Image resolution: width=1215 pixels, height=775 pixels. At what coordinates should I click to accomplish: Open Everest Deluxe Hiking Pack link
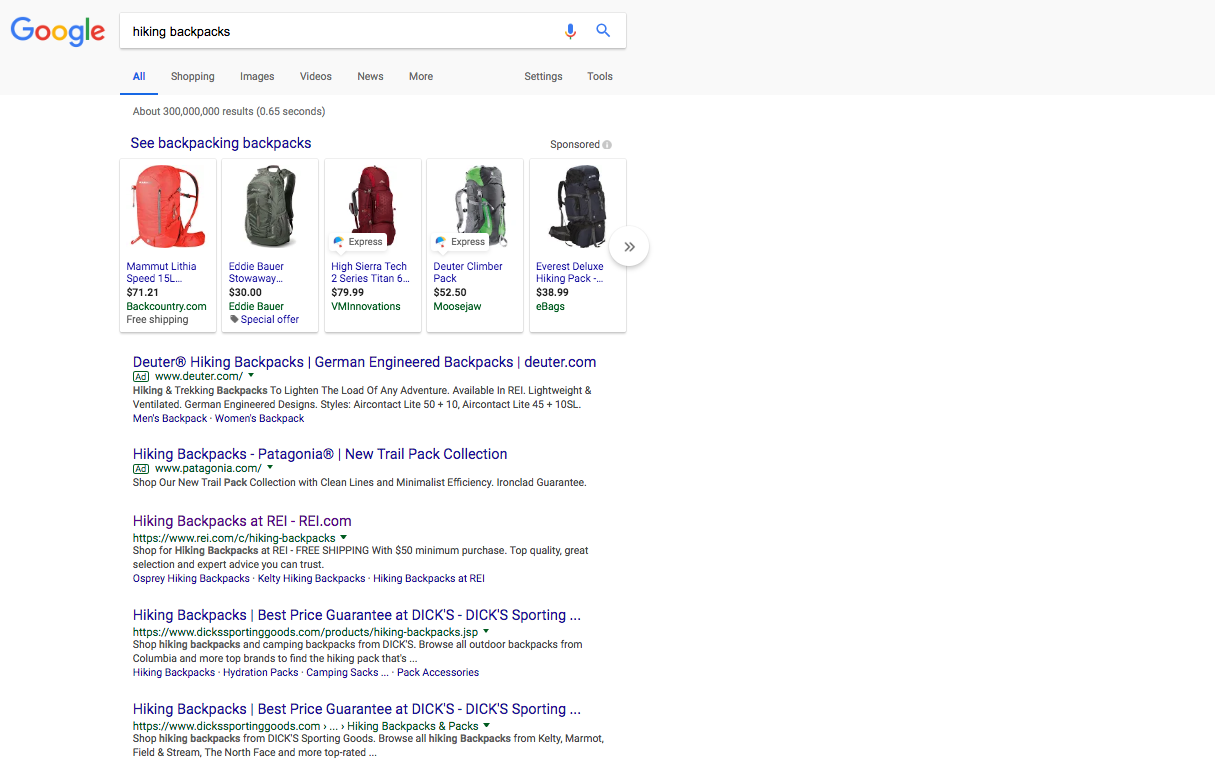[570, 273]
